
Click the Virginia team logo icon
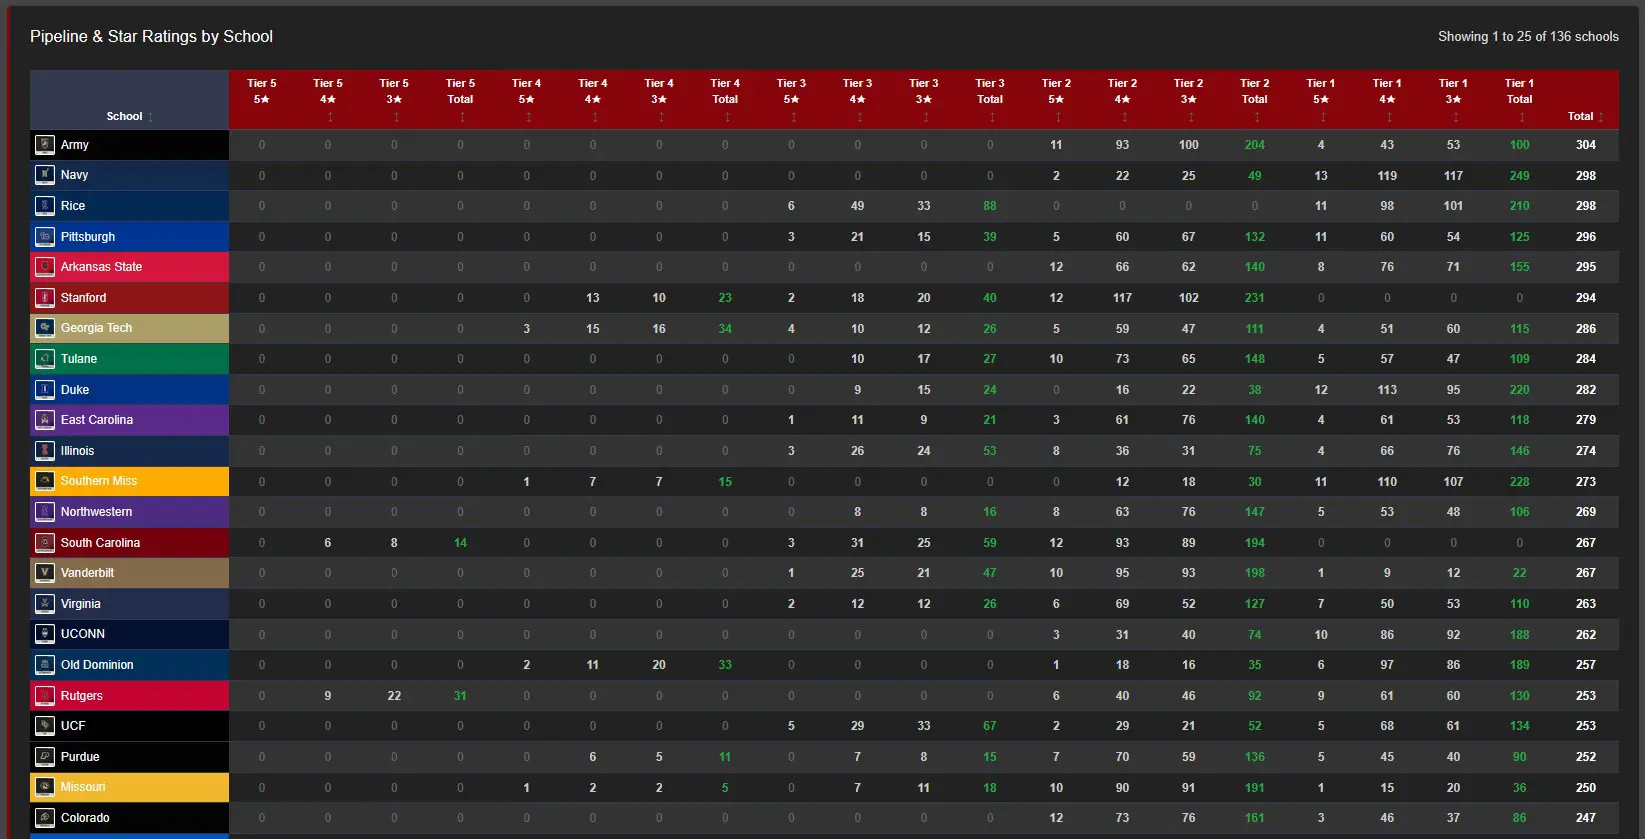point(45,604)
